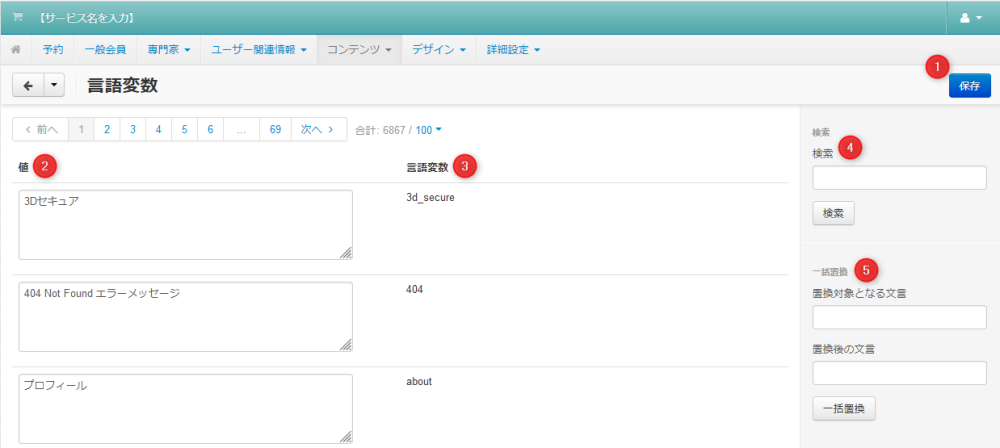This screenshot has width=1000, height=448.
Task: Click the 合計: 6867 total count text
Action: coord(380,130)
